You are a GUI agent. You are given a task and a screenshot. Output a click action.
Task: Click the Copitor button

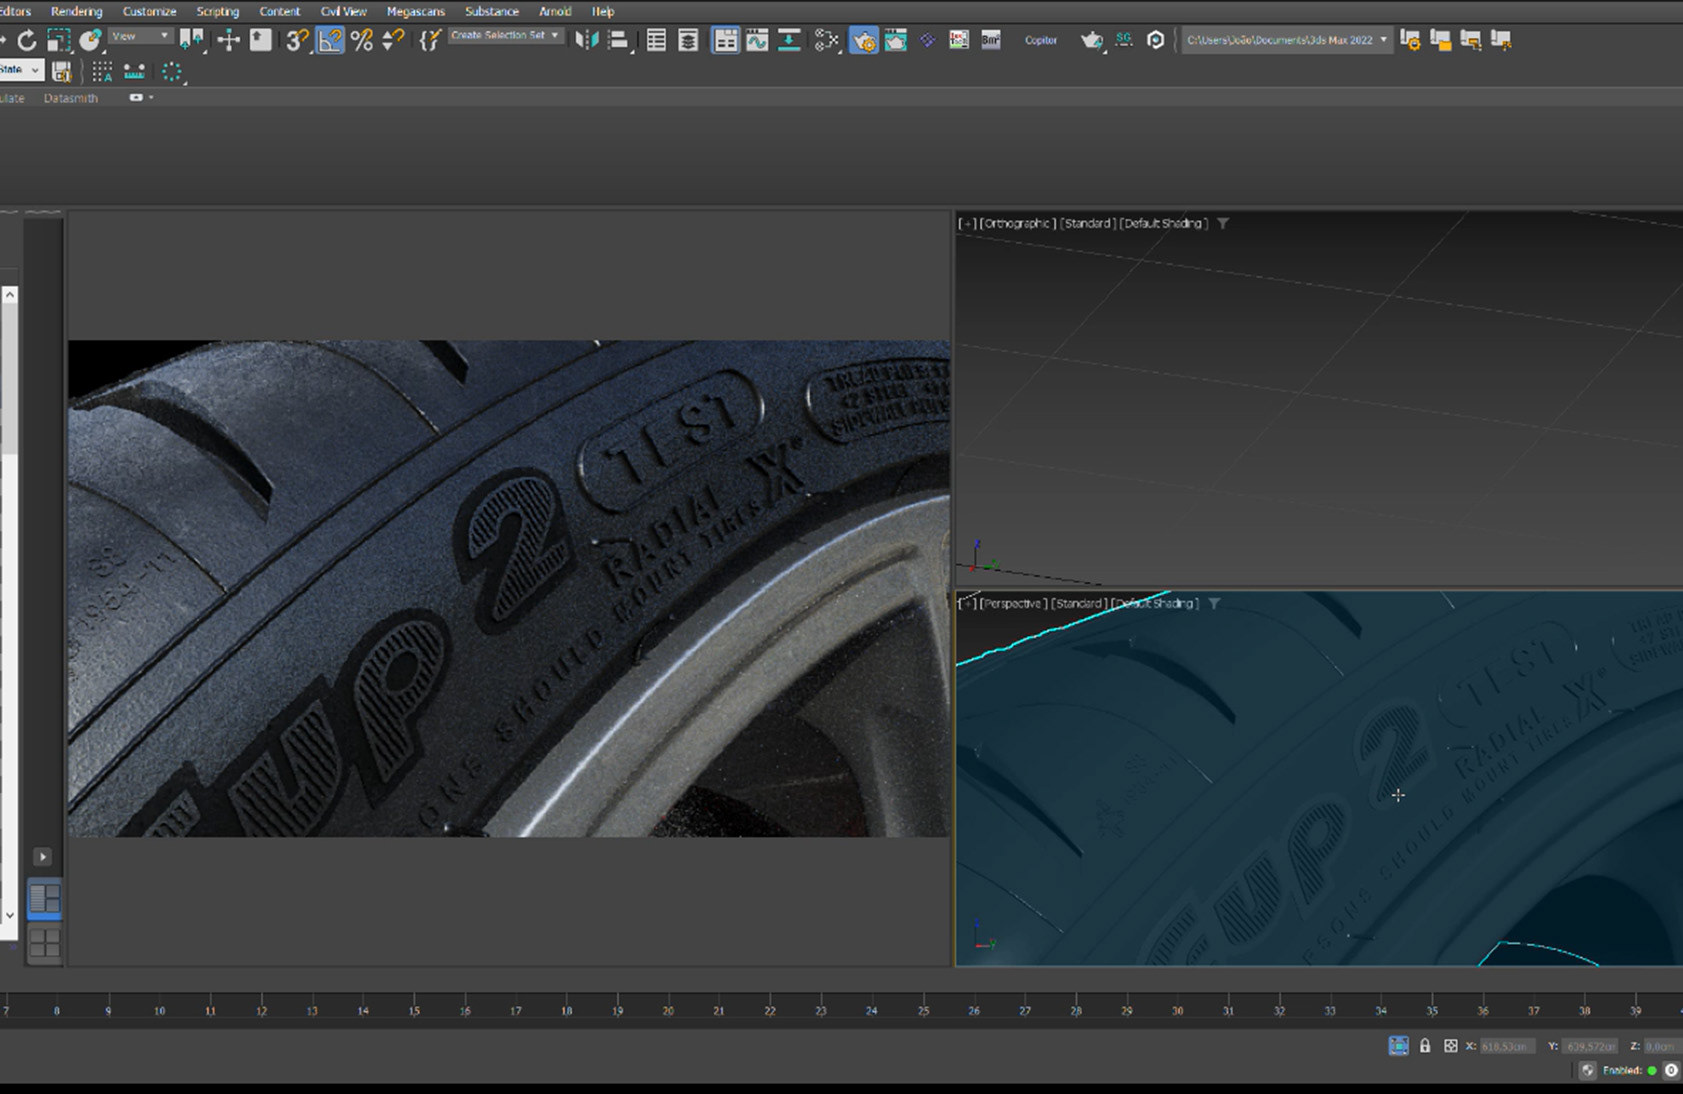(x=1041, y=40)
